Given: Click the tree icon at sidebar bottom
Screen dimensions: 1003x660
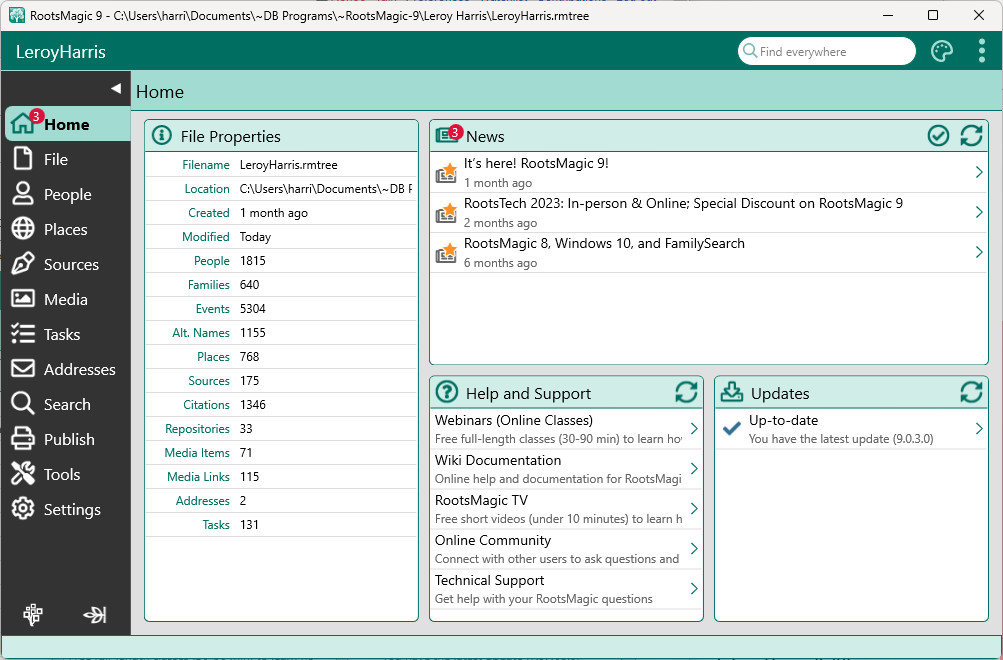Looking at the screenshot, I should [x=33, y=615].
